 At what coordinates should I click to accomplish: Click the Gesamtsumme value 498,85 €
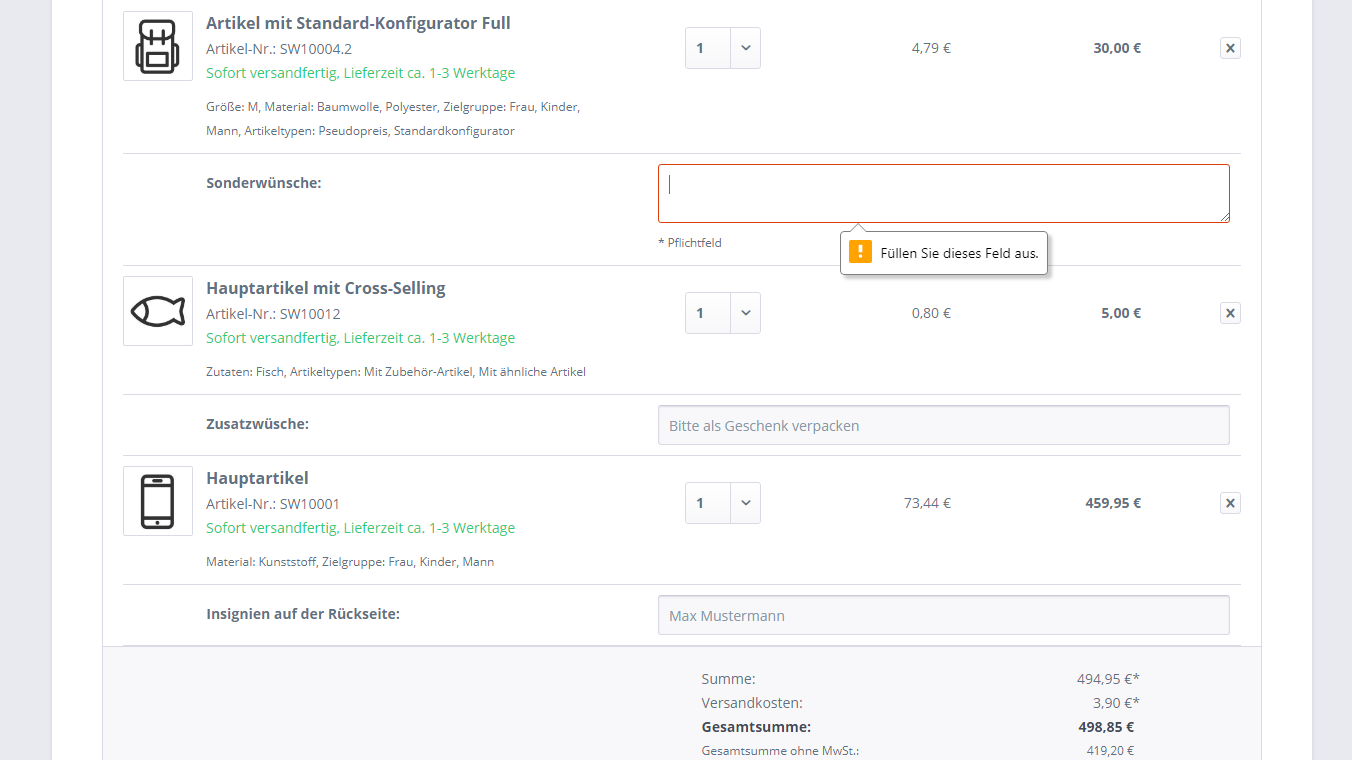tap(1106, 727)
